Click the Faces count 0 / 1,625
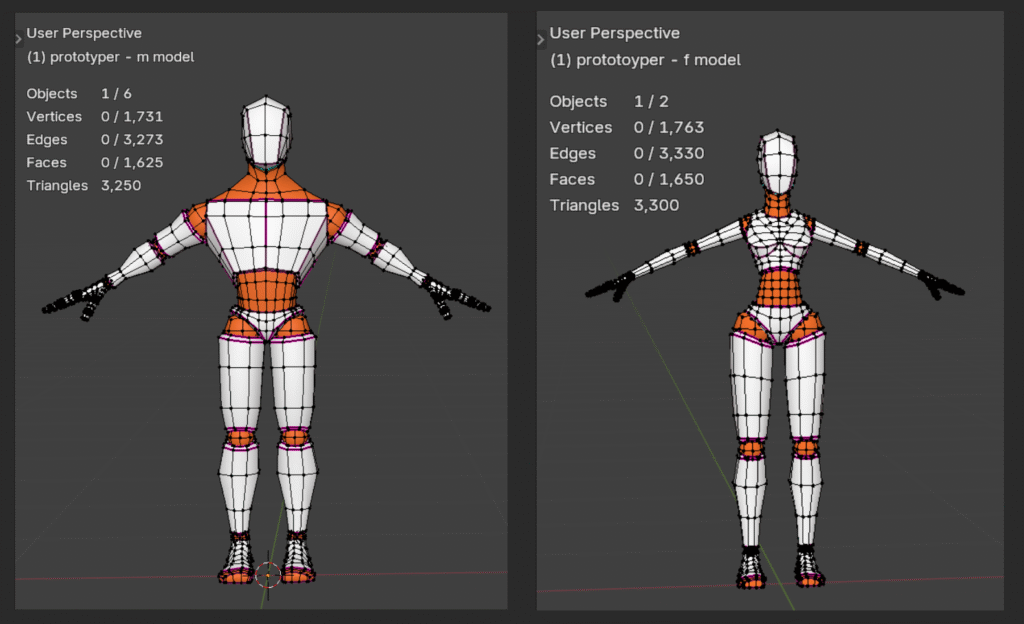Screen dimensions: 1024x624 [132, 162]
